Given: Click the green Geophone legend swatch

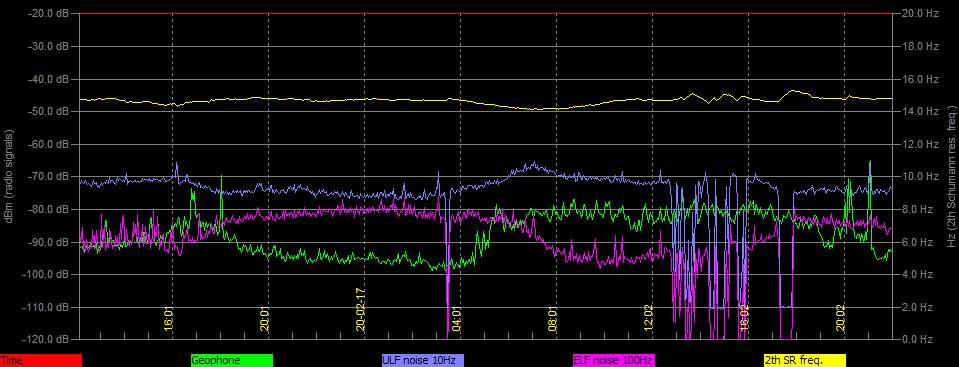Looking at the screenshot, I should (232, 361).
